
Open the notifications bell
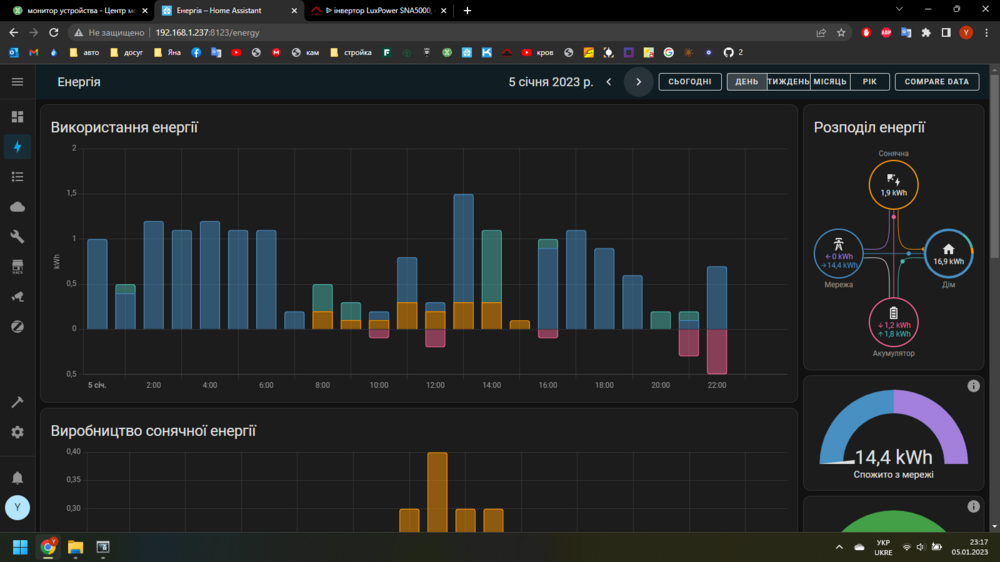click(17, 478)
